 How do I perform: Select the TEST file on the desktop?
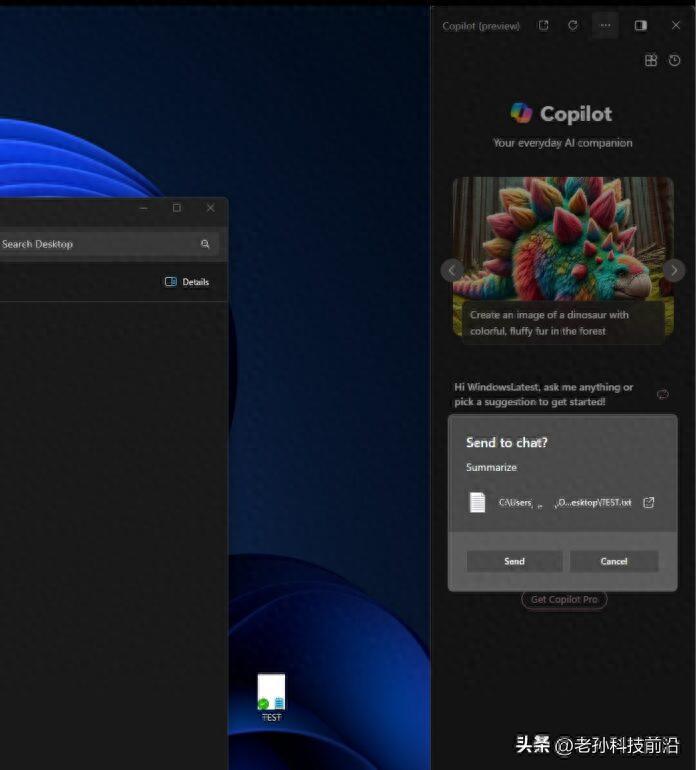coord(271,697)
